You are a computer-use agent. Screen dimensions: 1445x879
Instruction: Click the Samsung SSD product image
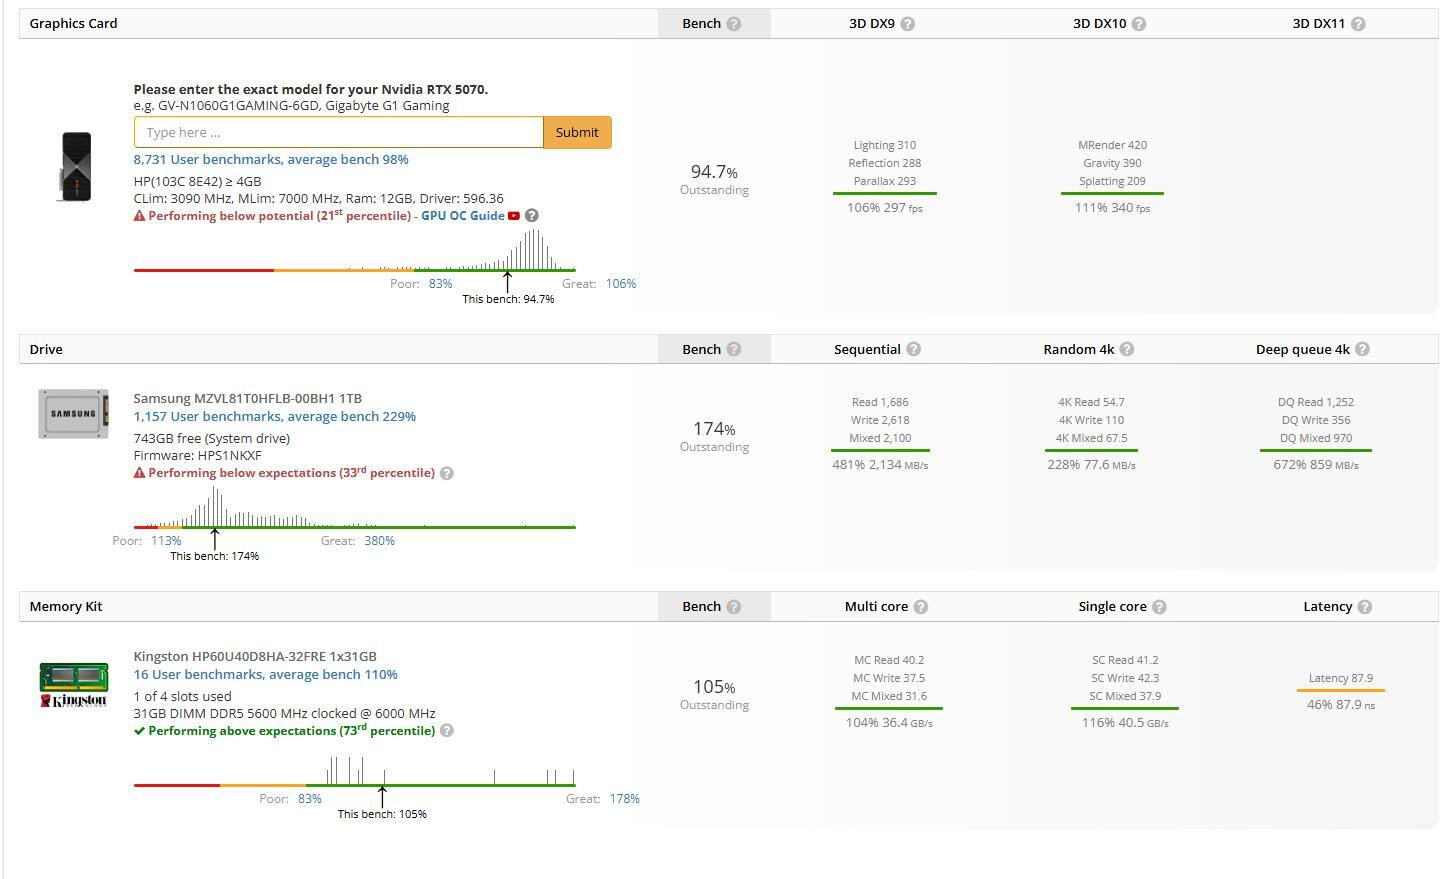click(x=73, y=414)
